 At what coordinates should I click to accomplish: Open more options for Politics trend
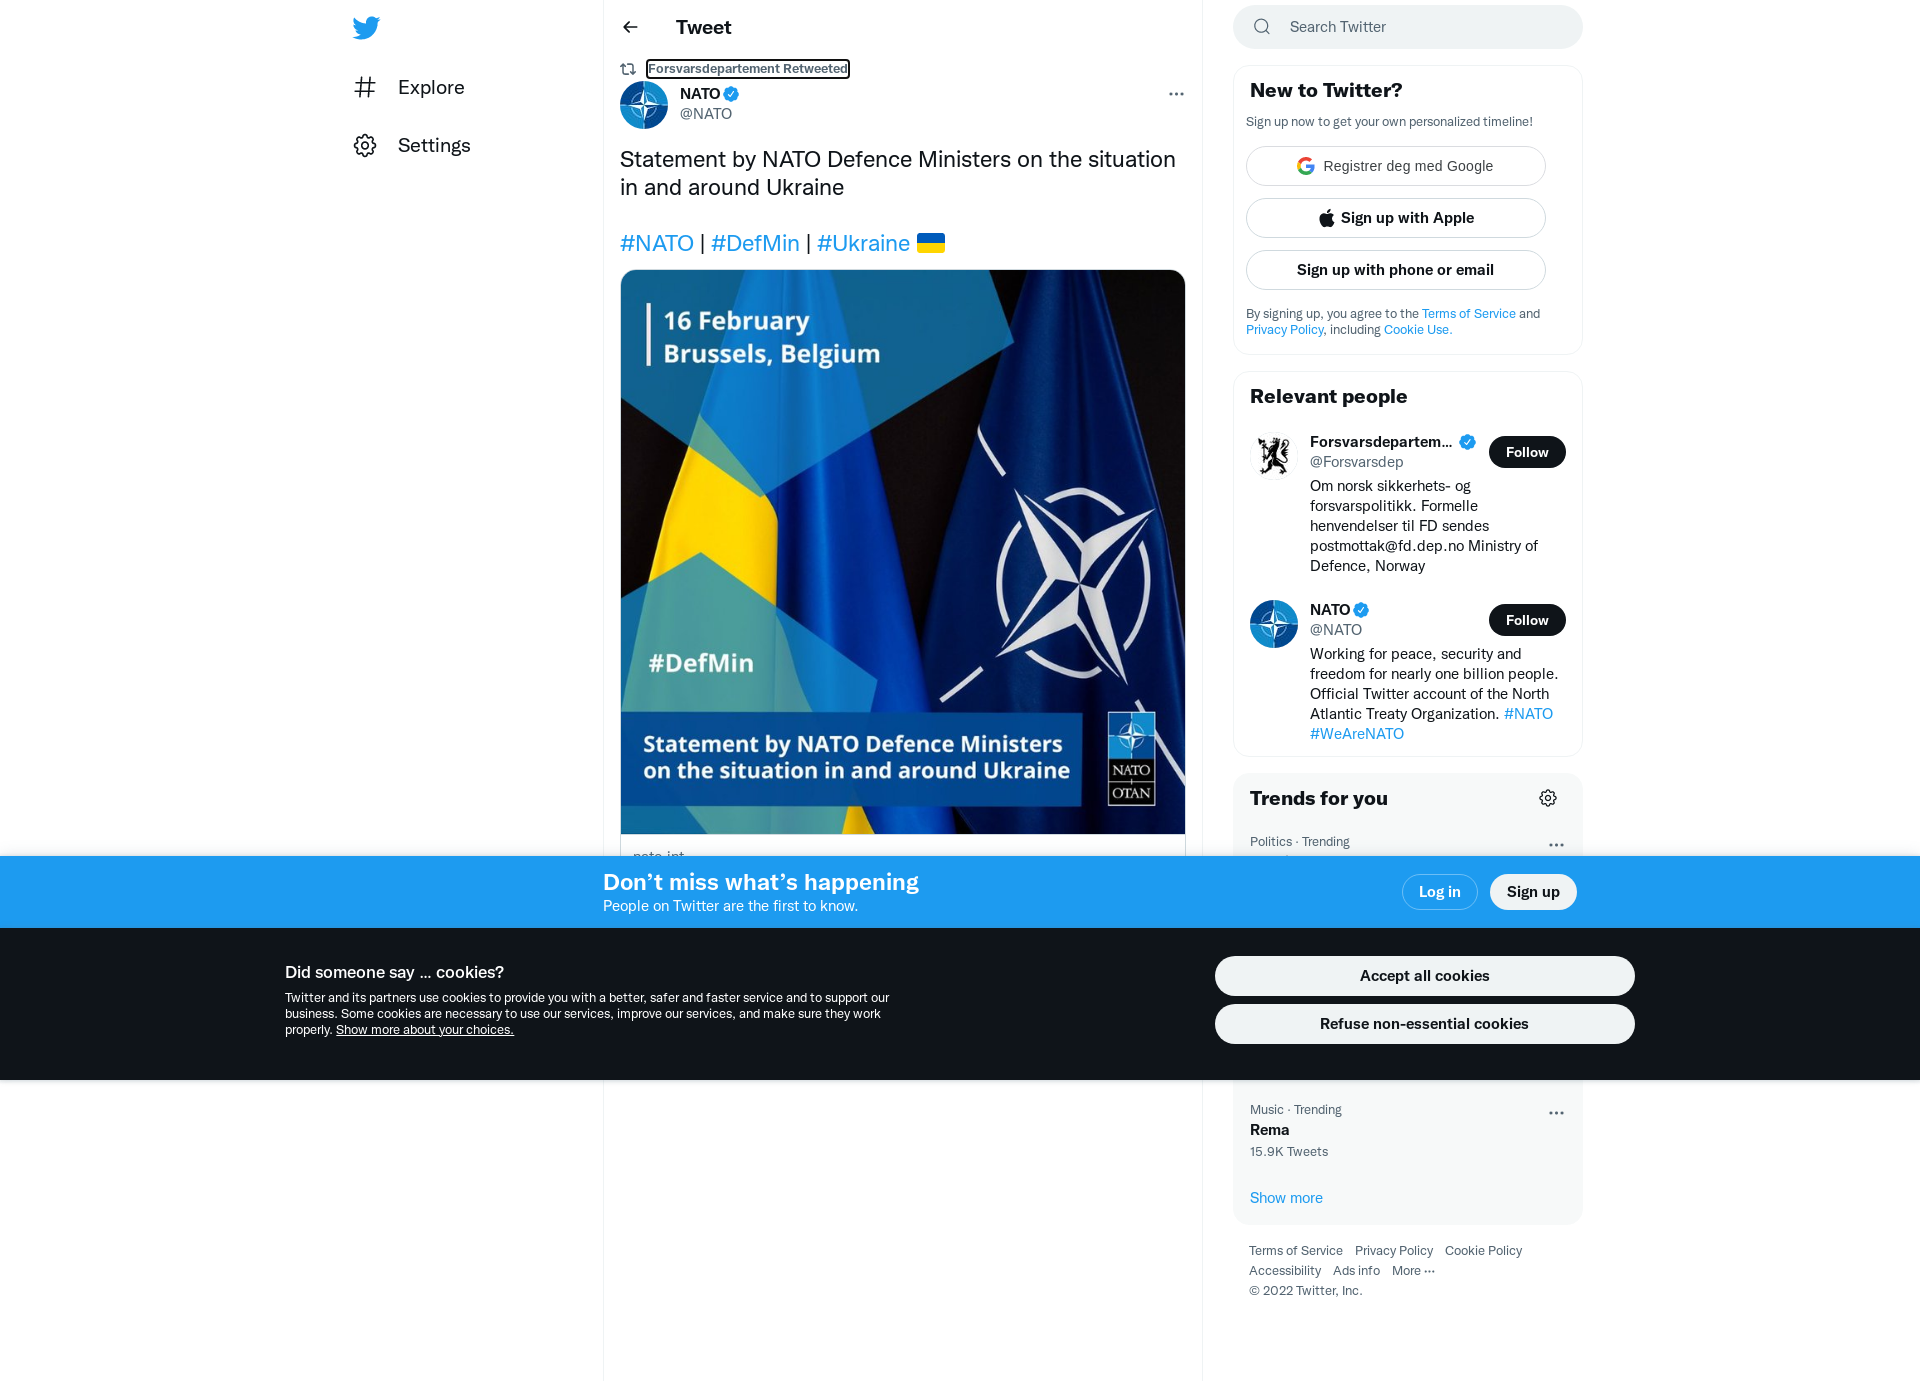1556,845
